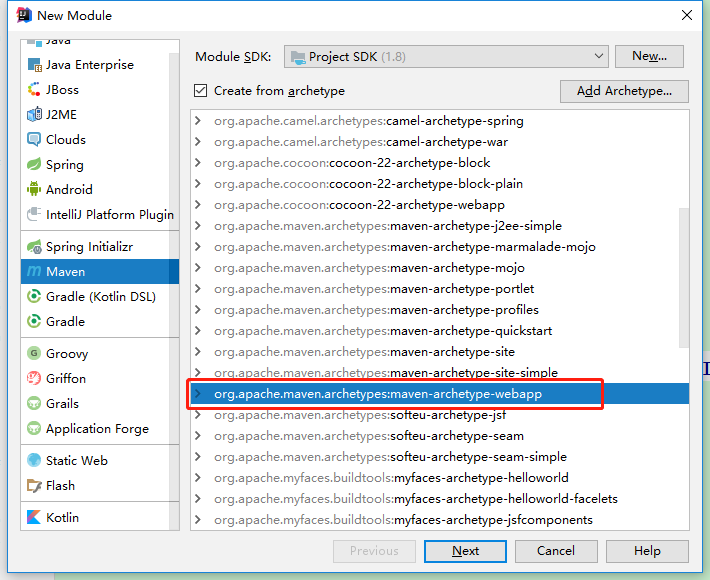Choose Gradle (Kotlin DSL) module type

point(101,297)
